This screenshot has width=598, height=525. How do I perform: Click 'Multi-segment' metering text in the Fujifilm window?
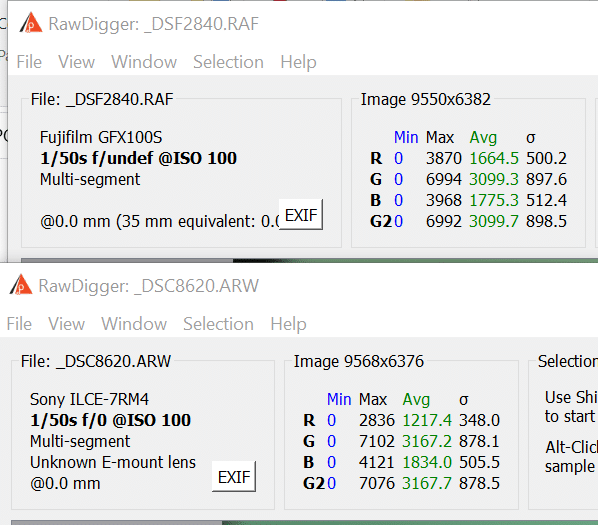click(x=90, y=180)
